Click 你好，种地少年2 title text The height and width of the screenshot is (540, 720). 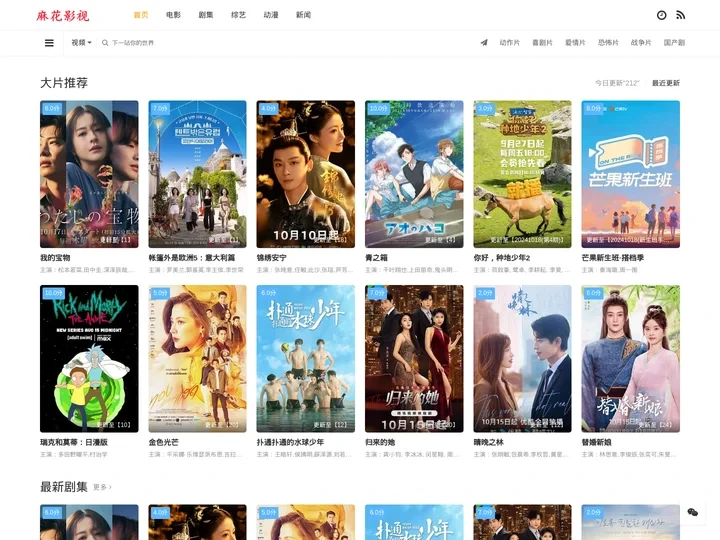[502, 258]
